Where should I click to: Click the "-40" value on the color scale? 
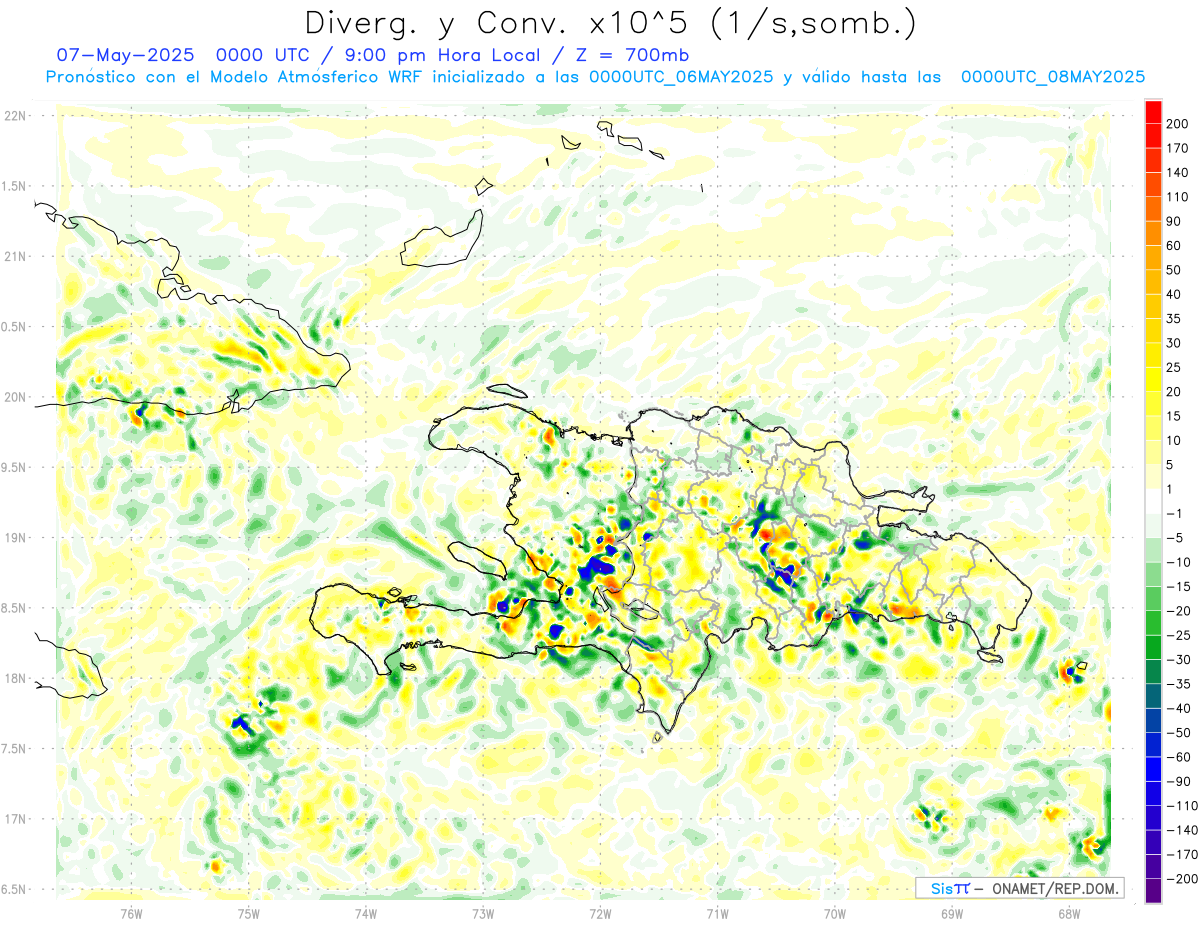click(x=1177, y=708)
